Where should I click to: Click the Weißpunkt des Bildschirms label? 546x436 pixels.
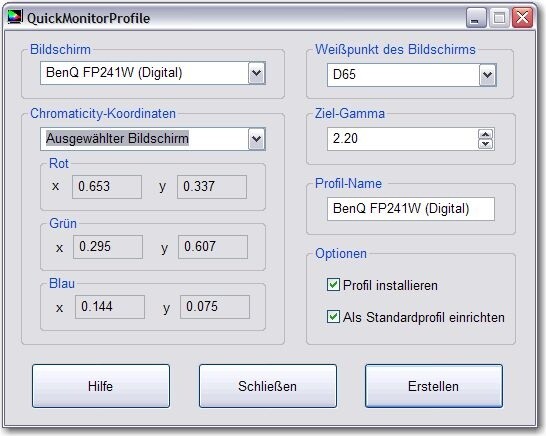395,49
